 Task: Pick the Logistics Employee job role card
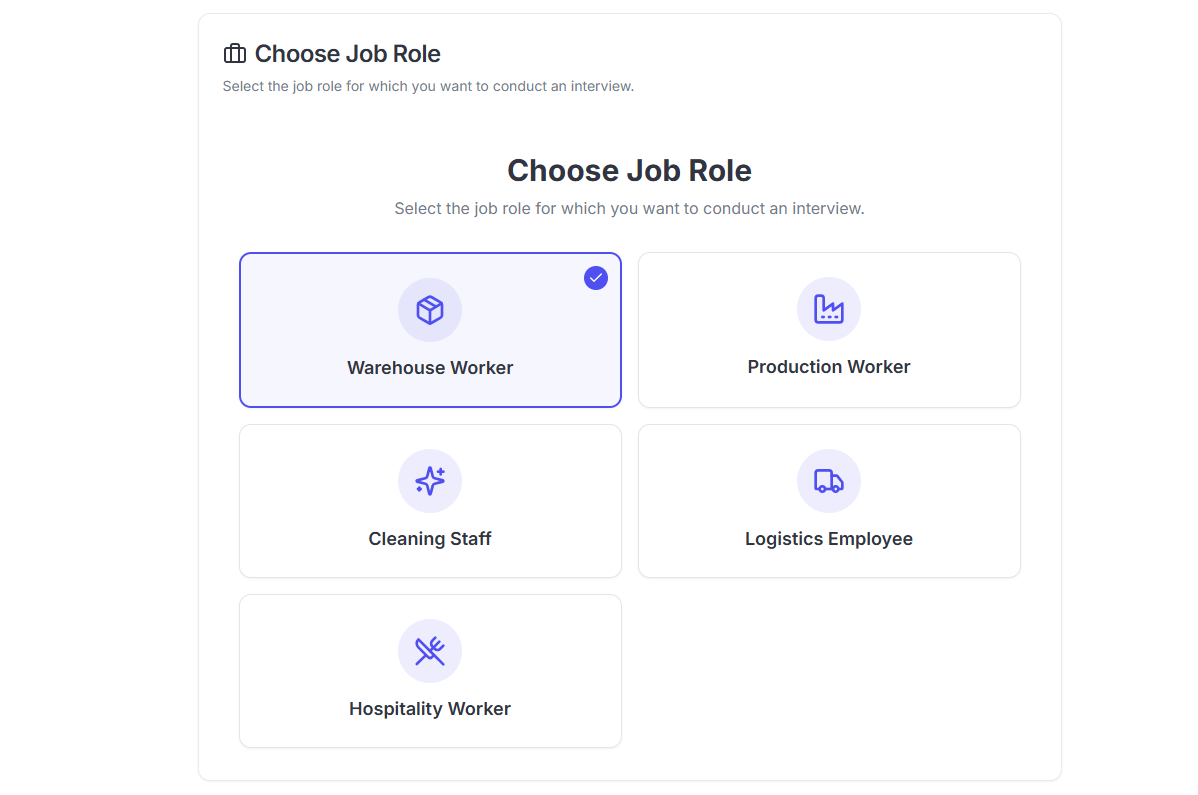[829, 501]
